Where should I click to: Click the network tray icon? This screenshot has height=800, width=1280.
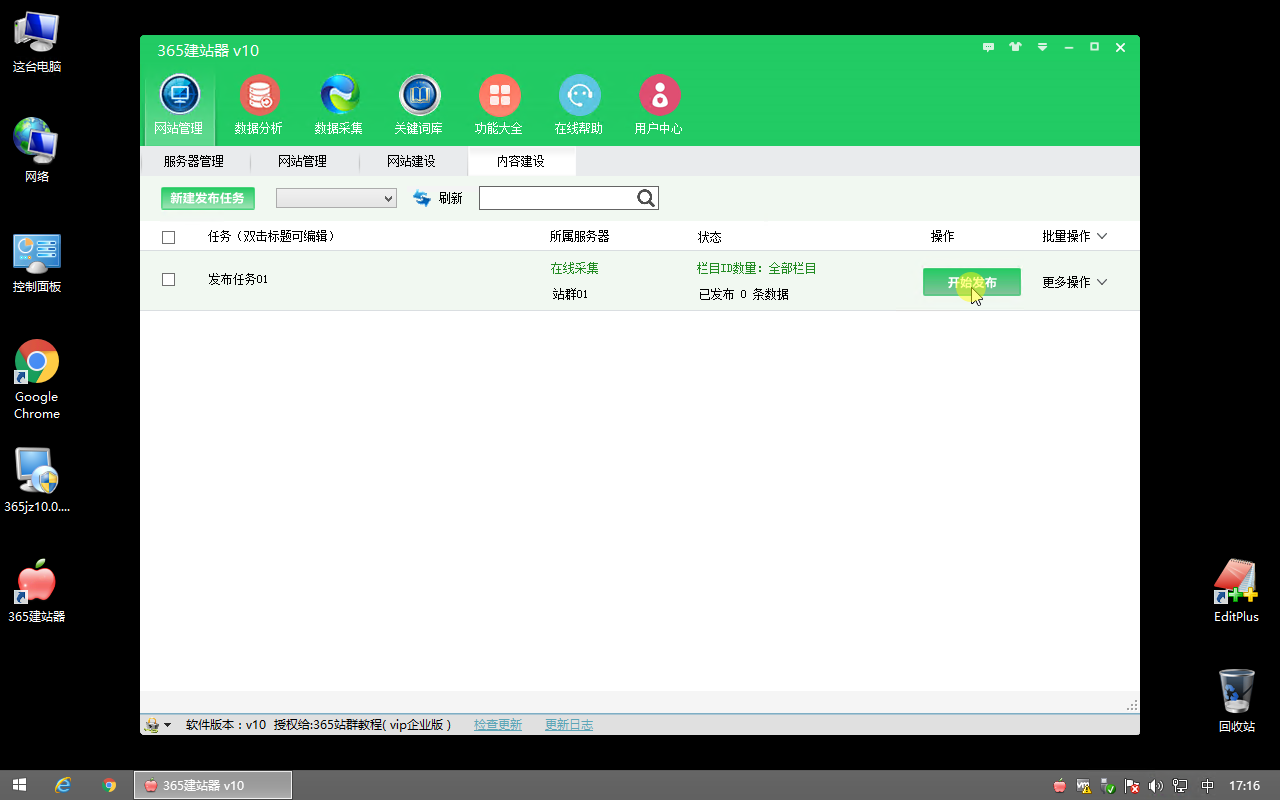point(1180,786)
